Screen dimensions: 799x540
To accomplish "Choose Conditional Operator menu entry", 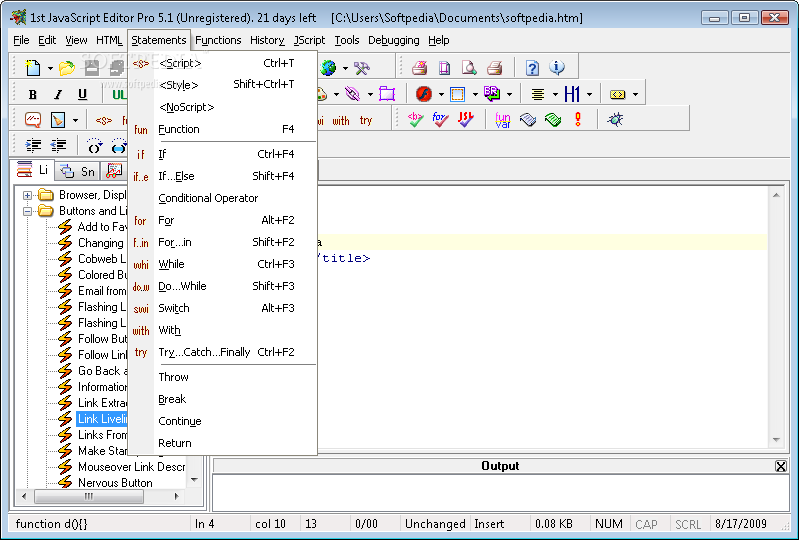I will (223, 198).
